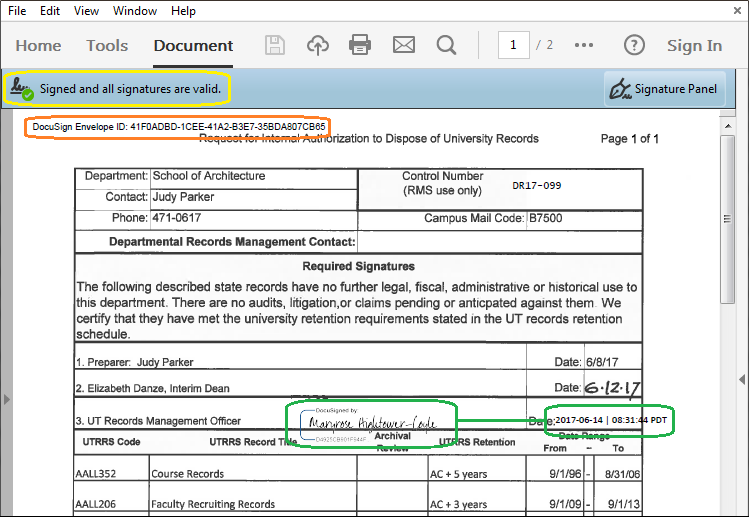Click 'Signed and all signatures are valid.' text

click(130, 89)
